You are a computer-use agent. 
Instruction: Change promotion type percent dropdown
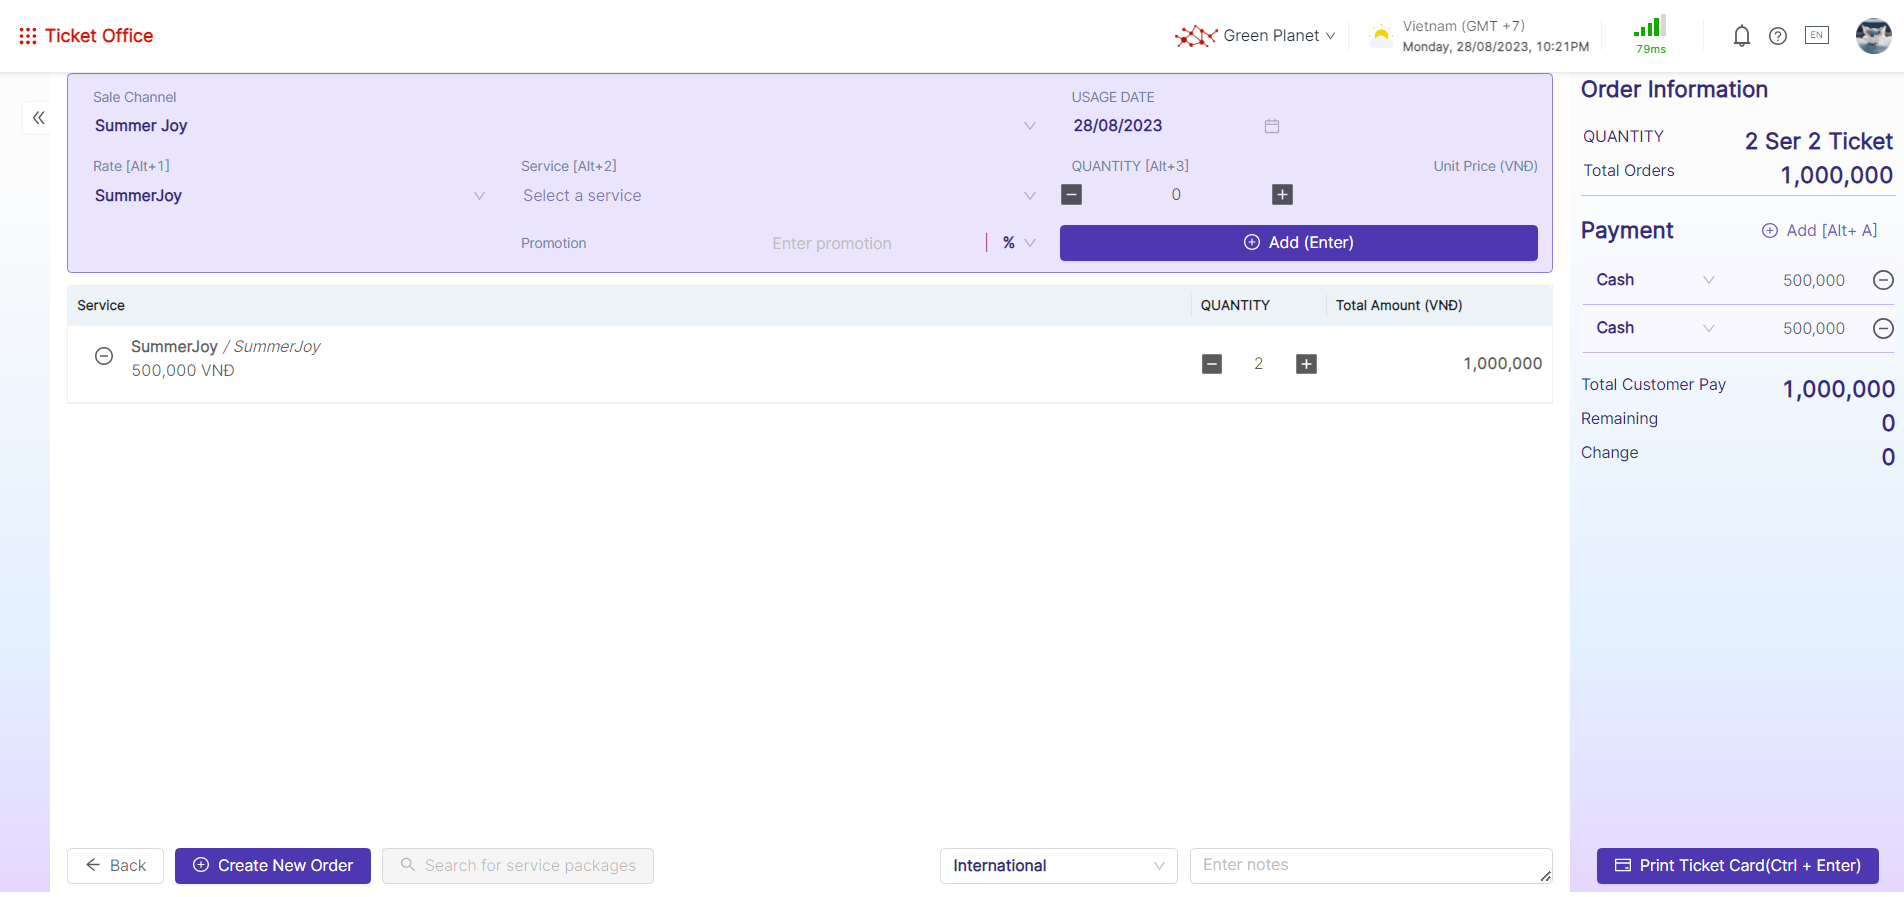coord(1018,243)
